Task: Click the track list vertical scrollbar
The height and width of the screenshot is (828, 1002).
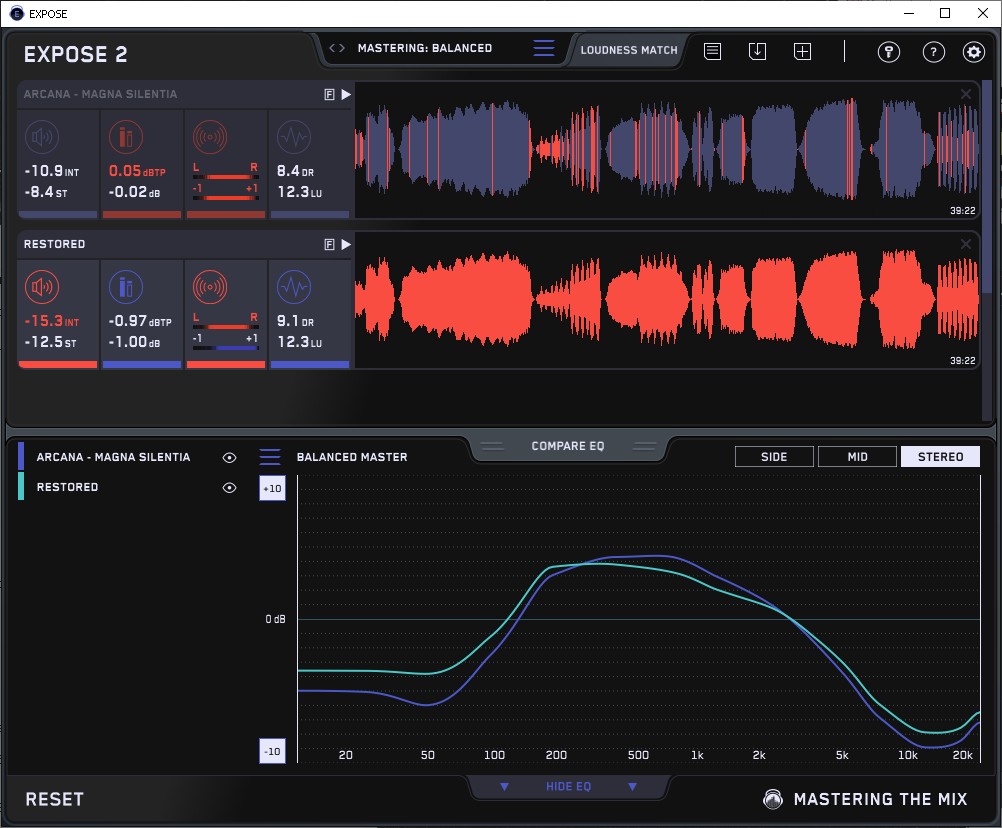Action: 987,188
